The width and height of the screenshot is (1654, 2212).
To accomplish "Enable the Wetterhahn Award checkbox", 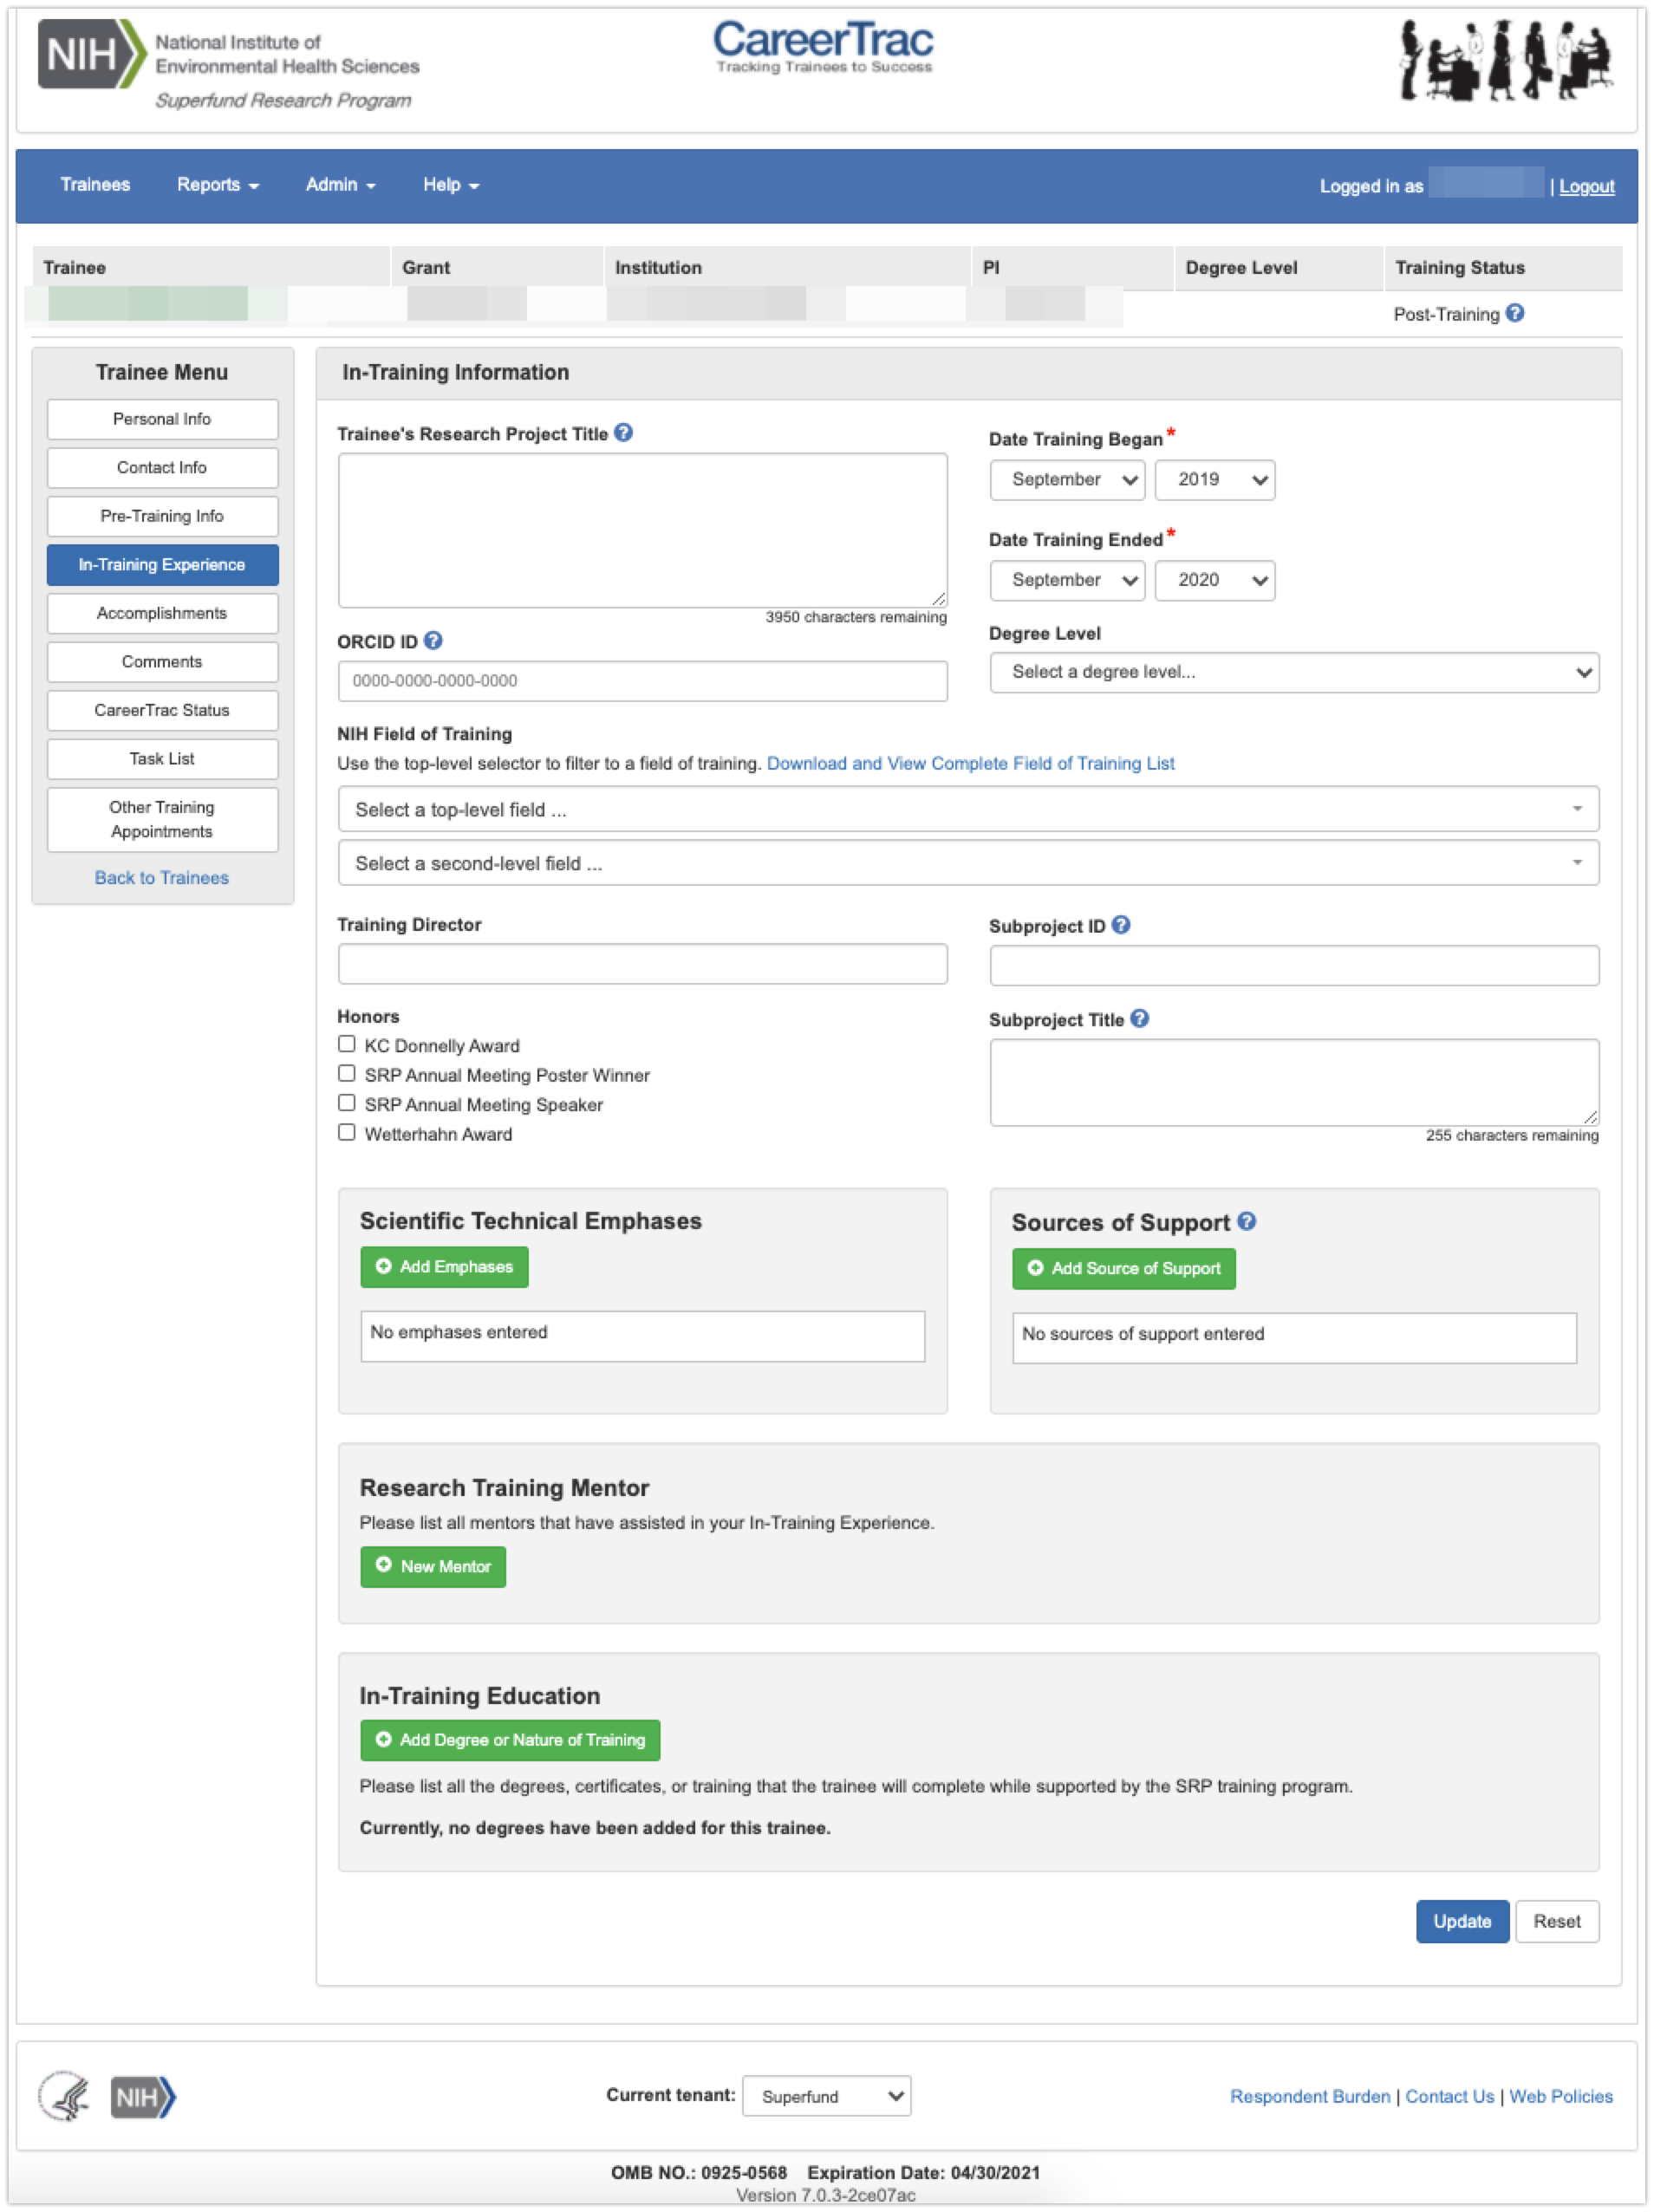I will click(347, 1133).
